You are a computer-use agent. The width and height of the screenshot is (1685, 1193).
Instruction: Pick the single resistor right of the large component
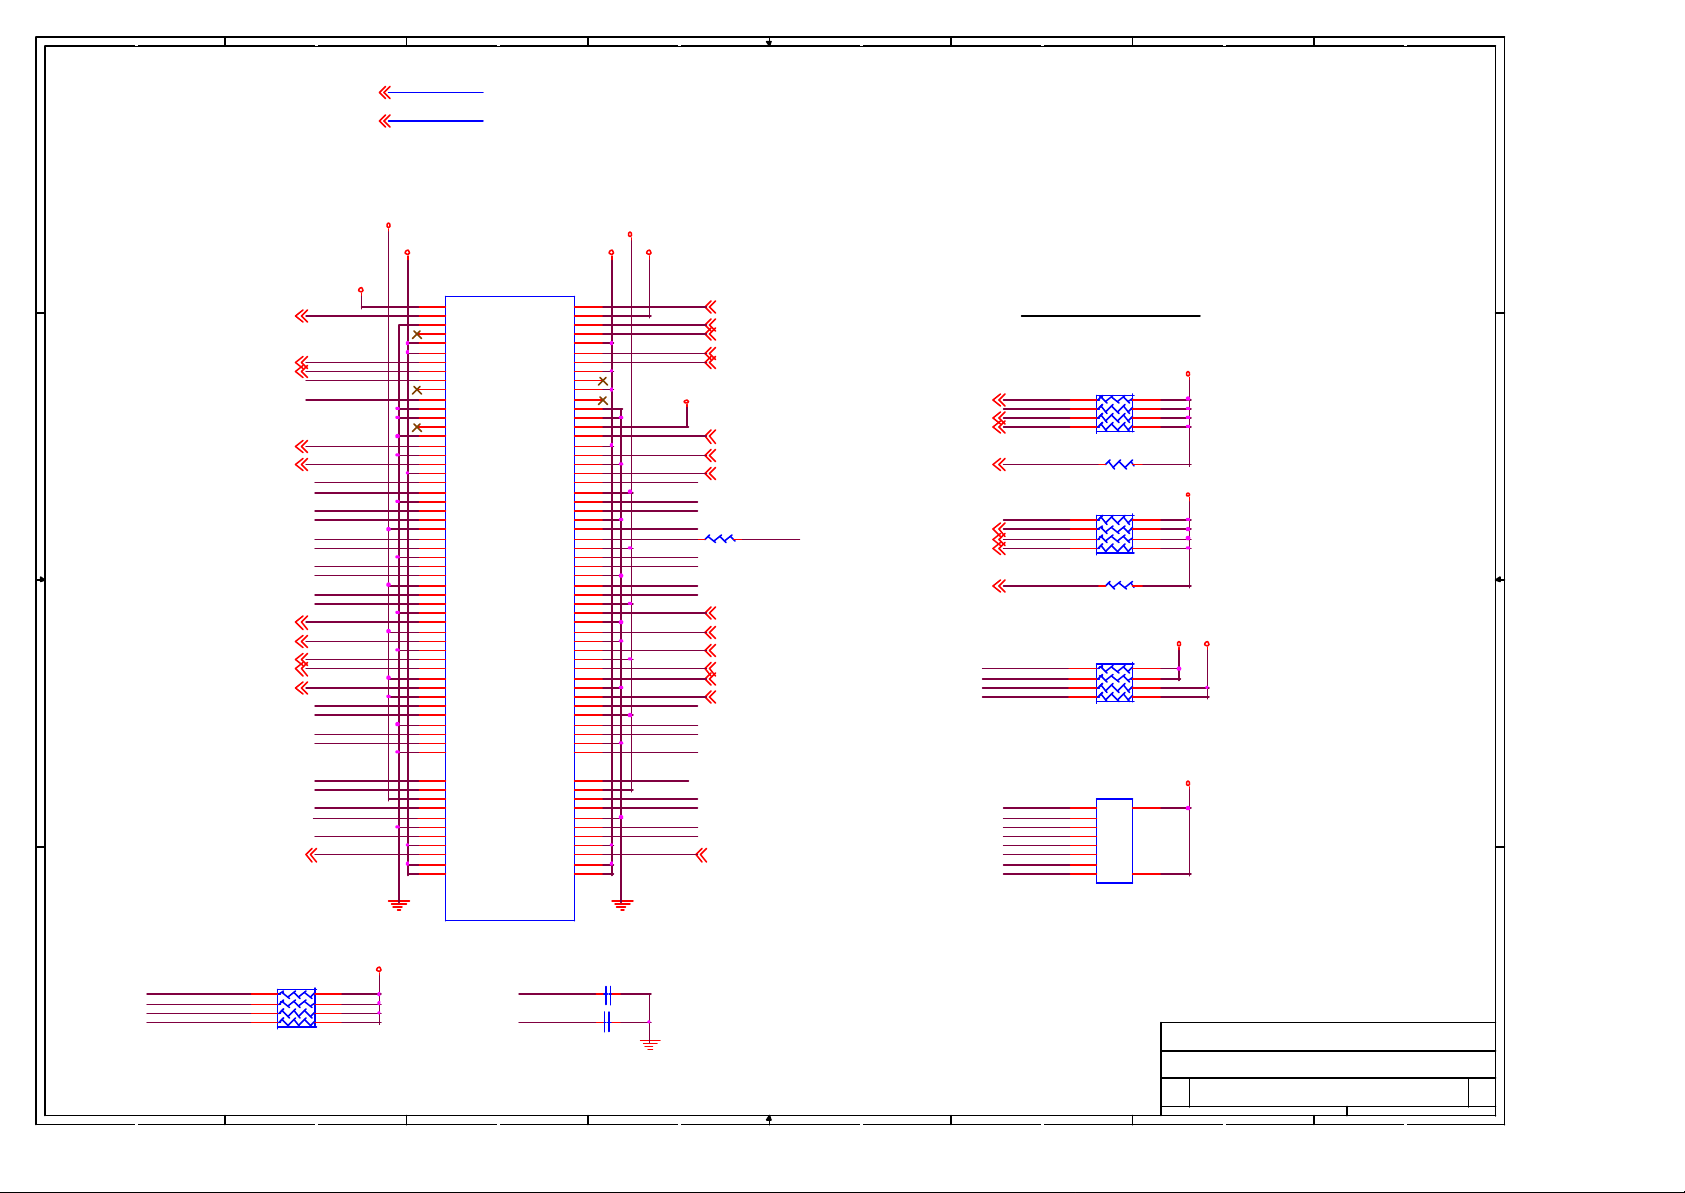click(720, 539)
